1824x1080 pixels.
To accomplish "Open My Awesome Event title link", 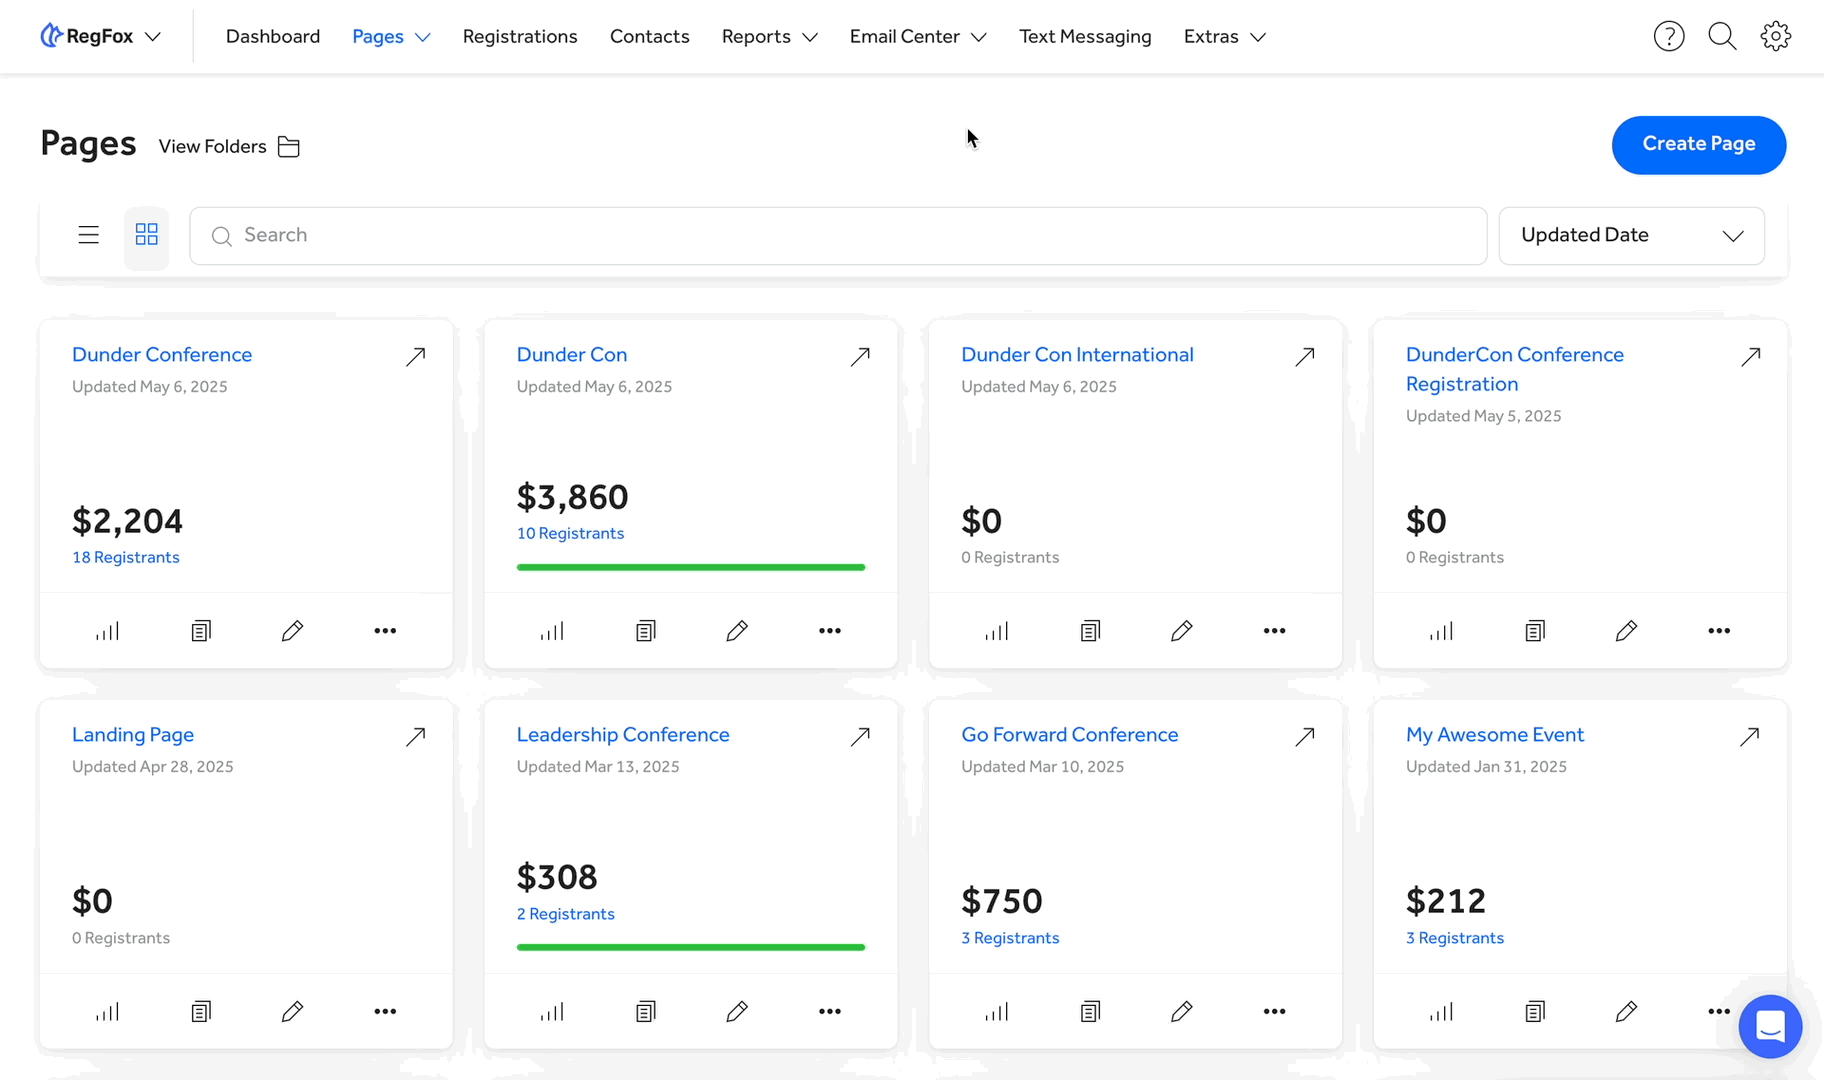I will tap(1495, 735).
